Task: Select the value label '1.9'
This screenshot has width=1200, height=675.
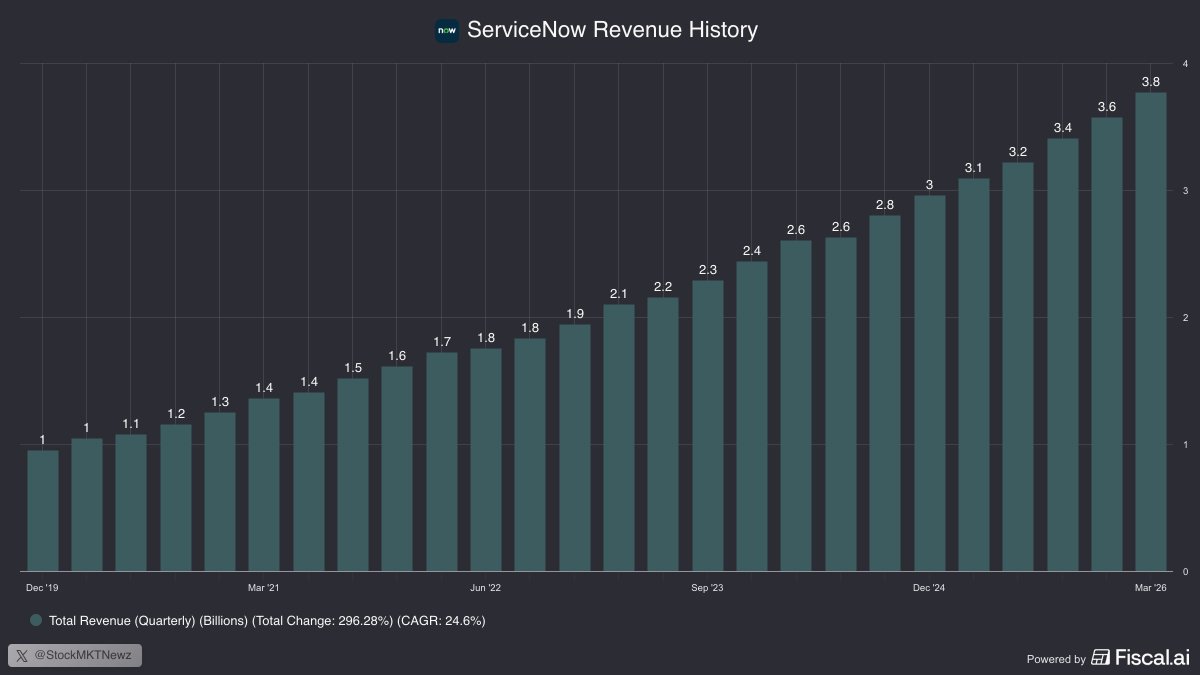Action: click(575, 313)
